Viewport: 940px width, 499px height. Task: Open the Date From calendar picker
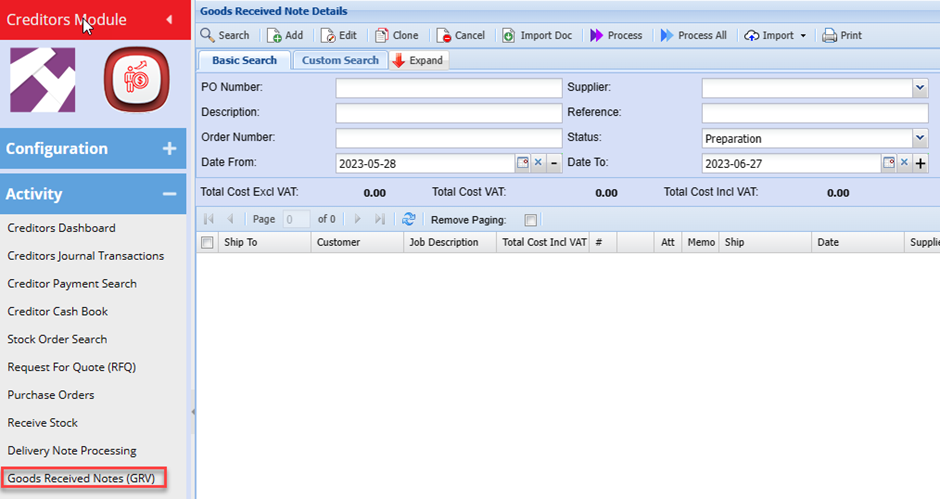click(523, 163)
